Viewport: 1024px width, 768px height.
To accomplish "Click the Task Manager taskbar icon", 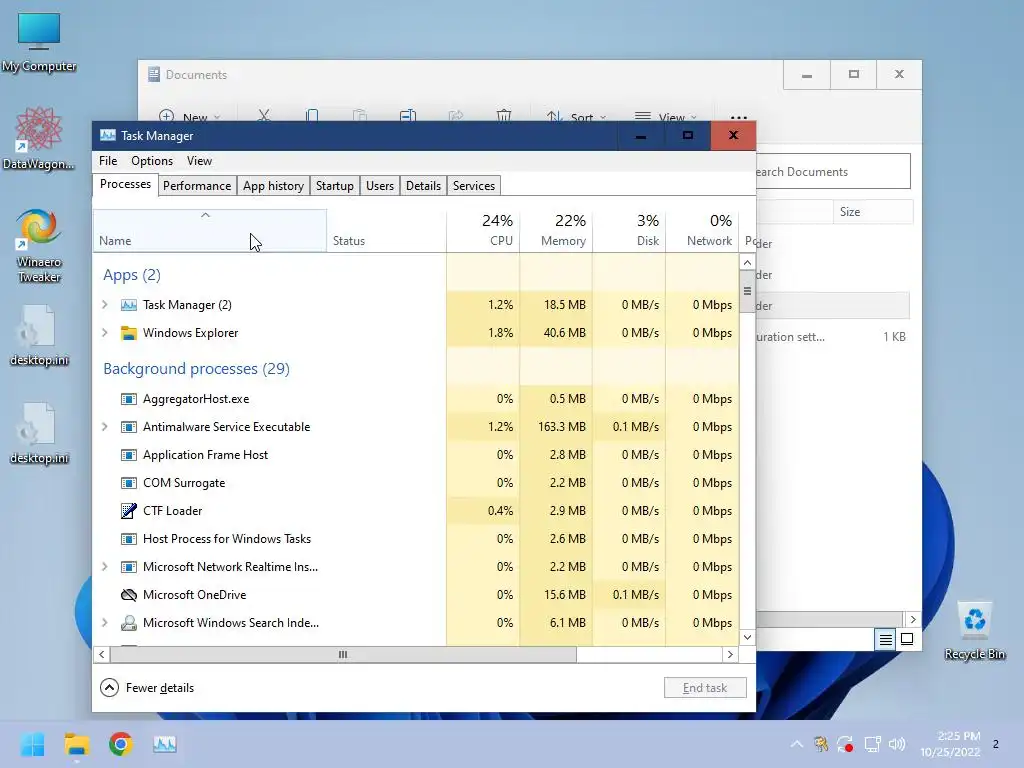I will point(165,744).
